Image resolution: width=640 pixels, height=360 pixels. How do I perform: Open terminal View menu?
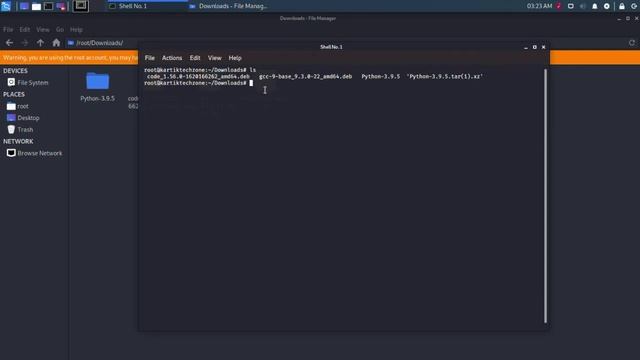pyautogui.click(x=214, y=58)
